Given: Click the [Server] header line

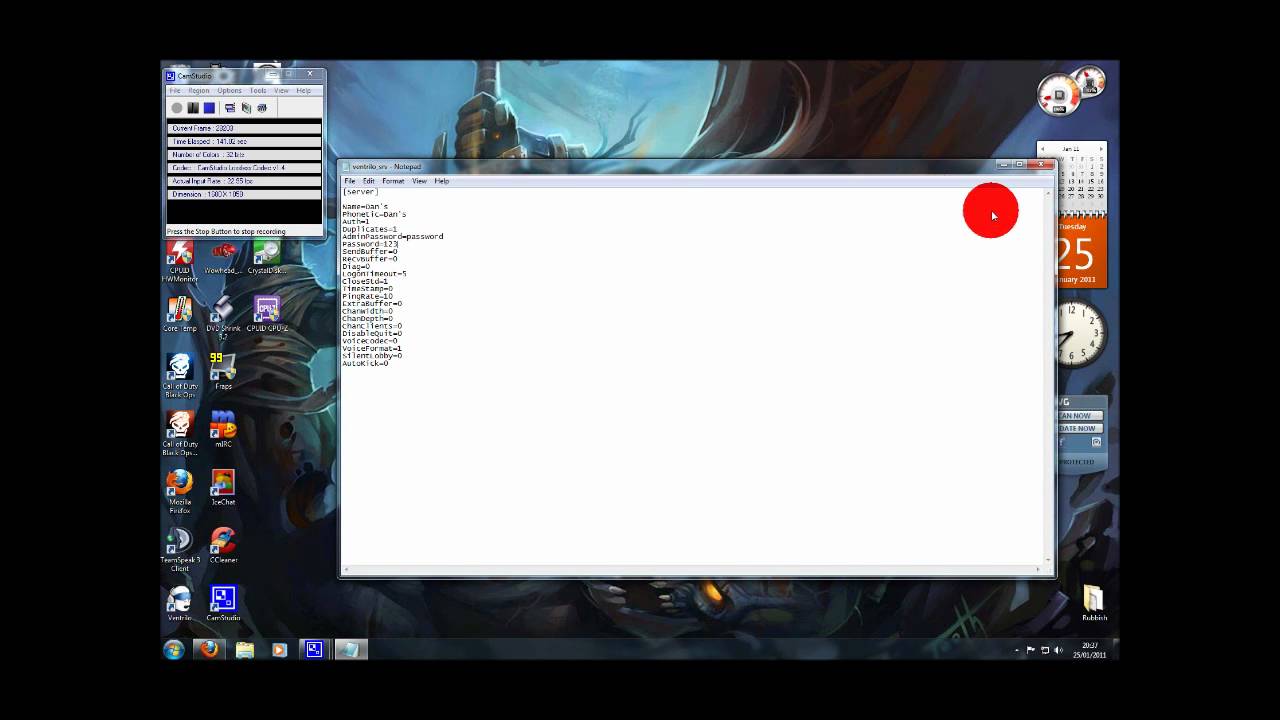Looking at the screenshot, I should pos(360,191).
